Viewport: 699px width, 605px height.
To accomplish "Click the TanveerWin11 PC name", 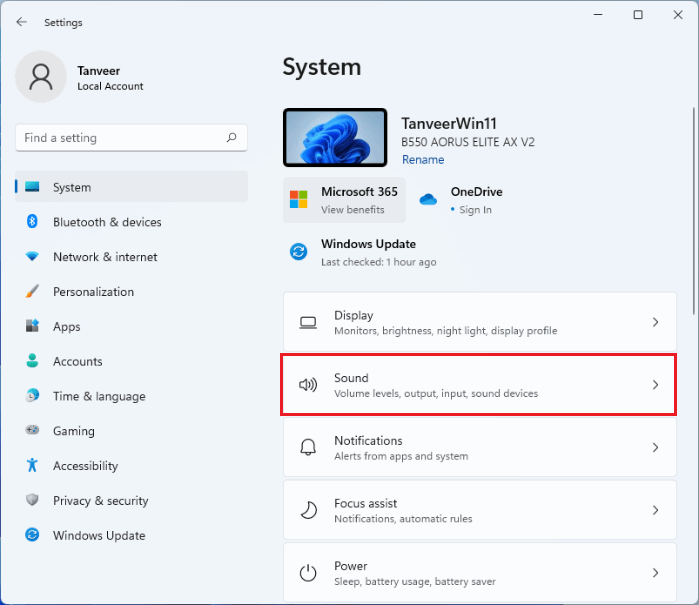I will tap(448, 123).
